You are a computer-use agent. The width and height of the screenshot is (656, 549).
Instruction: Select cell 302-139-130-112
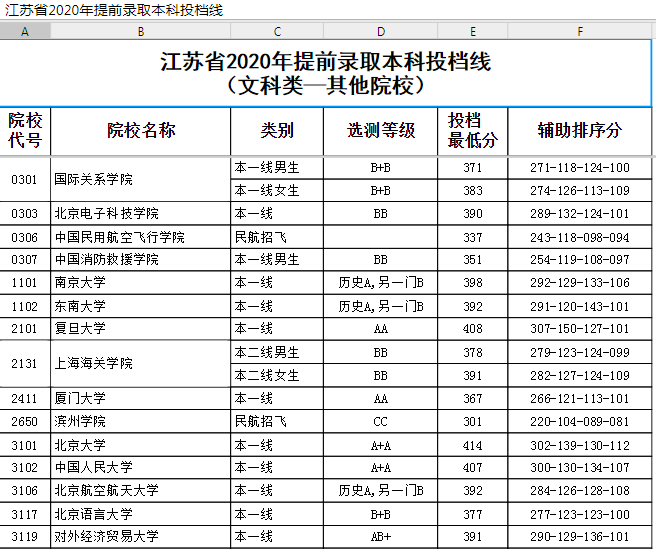point(580,445)
